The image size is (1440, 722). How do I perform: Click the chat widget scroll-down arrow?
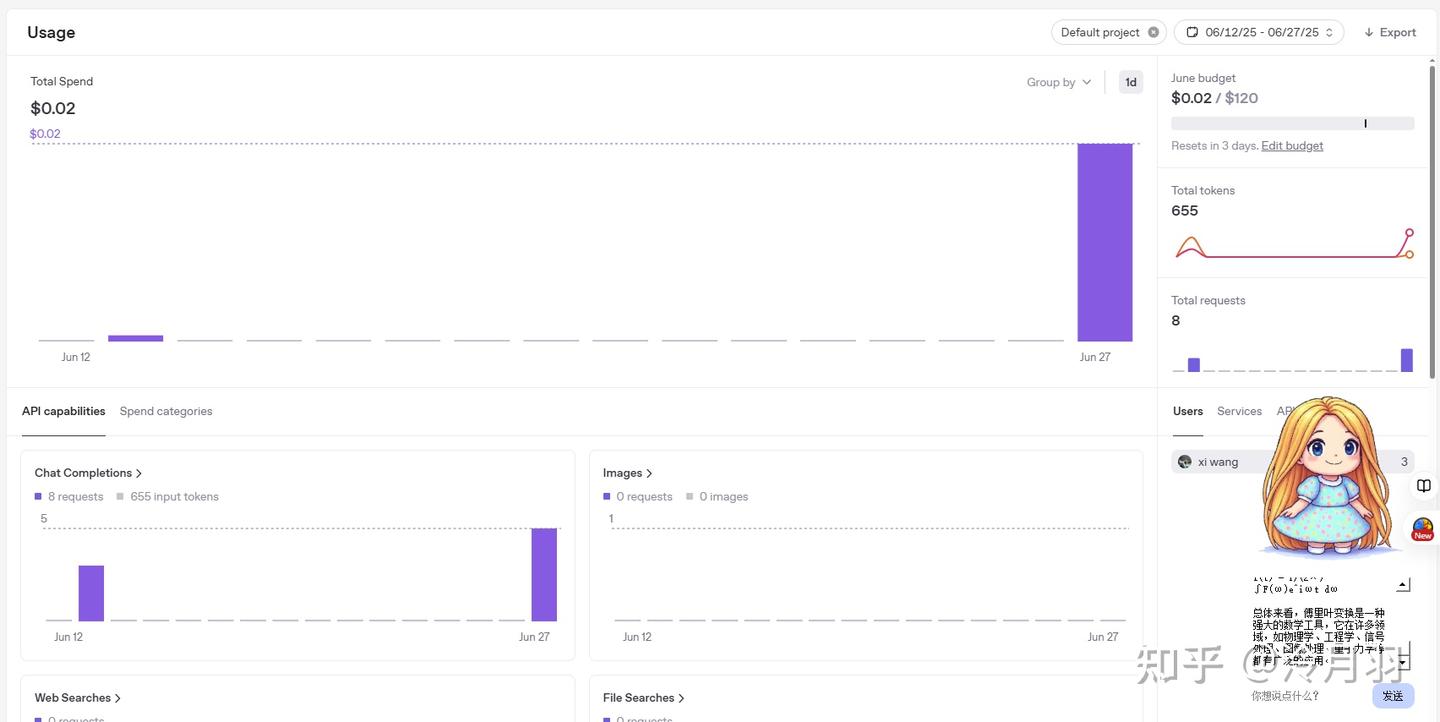tap(1403, 662)
